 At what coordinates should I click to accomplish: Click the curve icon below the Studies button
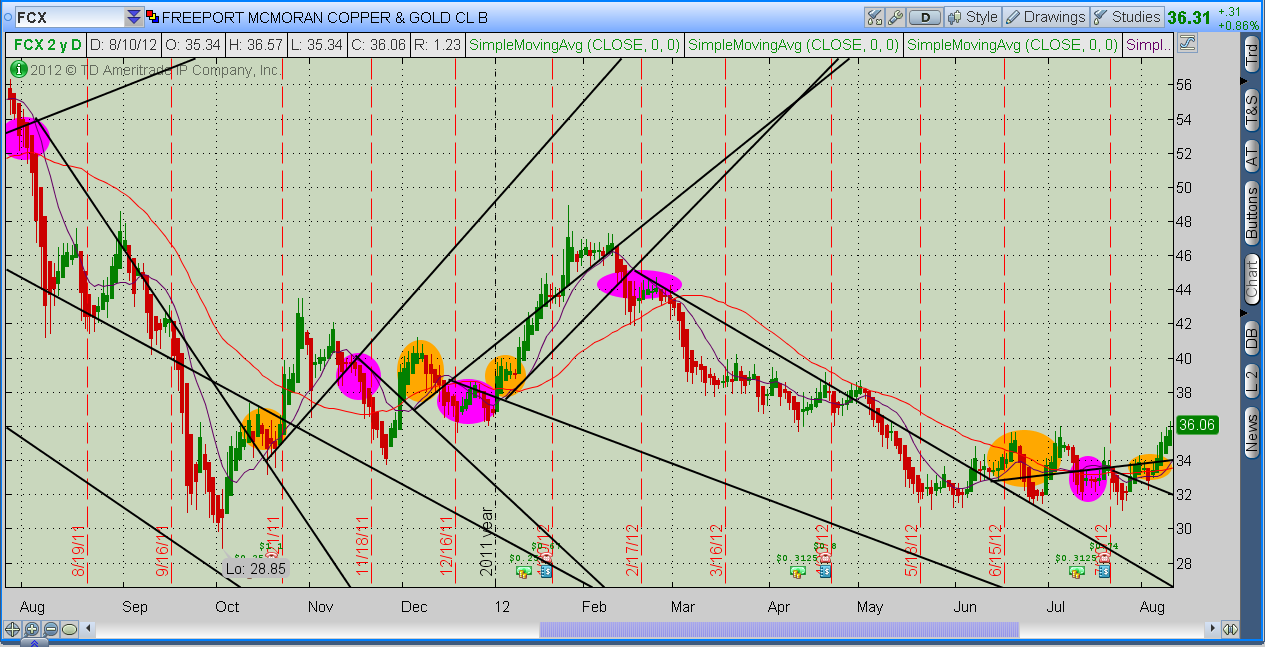pos(1187,44)
